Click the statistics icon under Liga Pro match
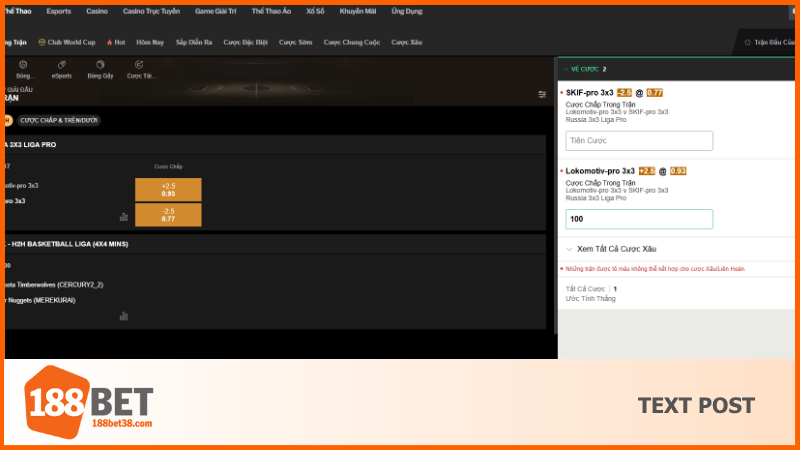The image size is (800, 450). click(124, 216)
